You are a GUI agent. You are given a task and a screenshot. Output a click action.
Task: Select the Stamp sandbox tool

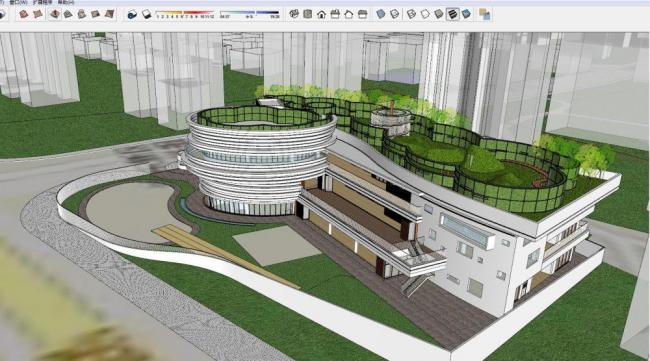tap(68, 15)
